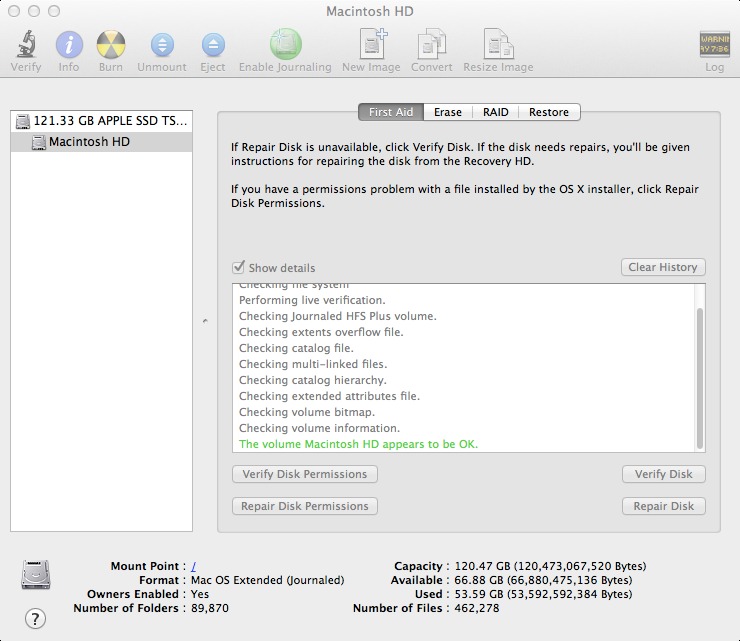
Task: Click the Number of Folders value 89,870
Action: point(210,608)
